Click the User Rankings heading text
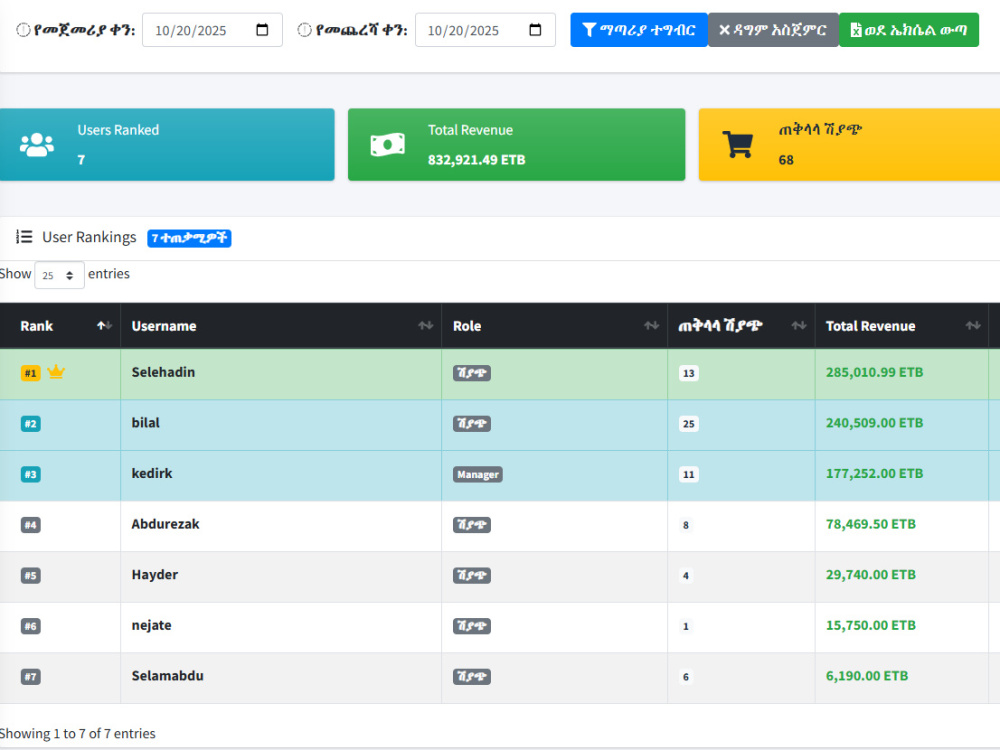1000x750 pixels. click(89, 237)
